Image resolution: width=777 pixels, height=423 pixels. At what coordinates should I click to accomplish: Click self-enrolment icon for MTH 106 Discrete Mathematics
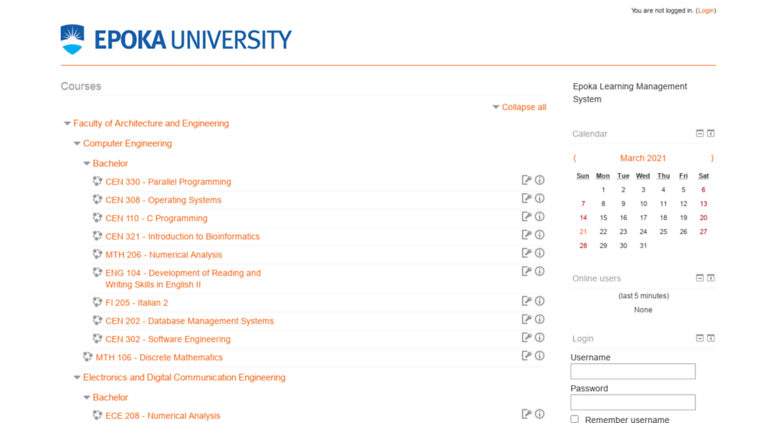(x=526, y=356)
